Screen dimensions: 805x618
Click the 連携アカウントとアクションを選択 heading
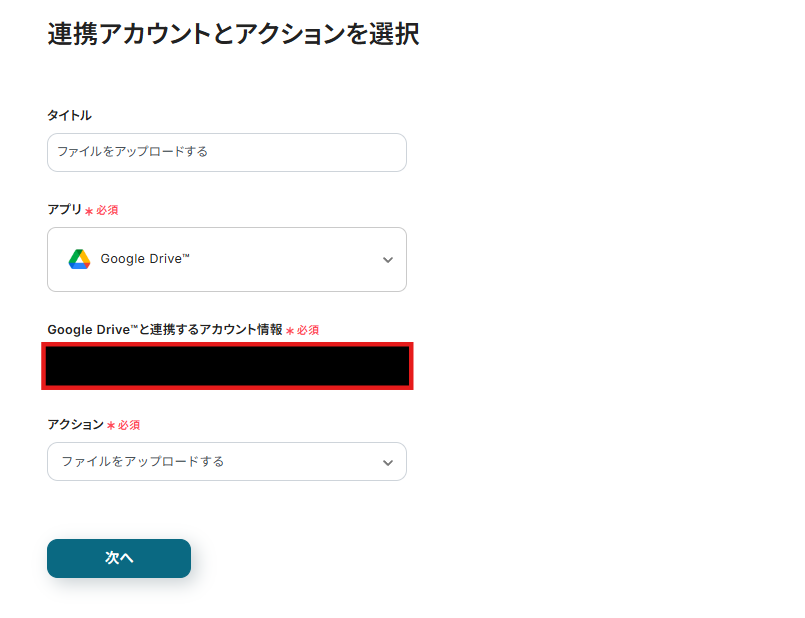pos(233,34)
